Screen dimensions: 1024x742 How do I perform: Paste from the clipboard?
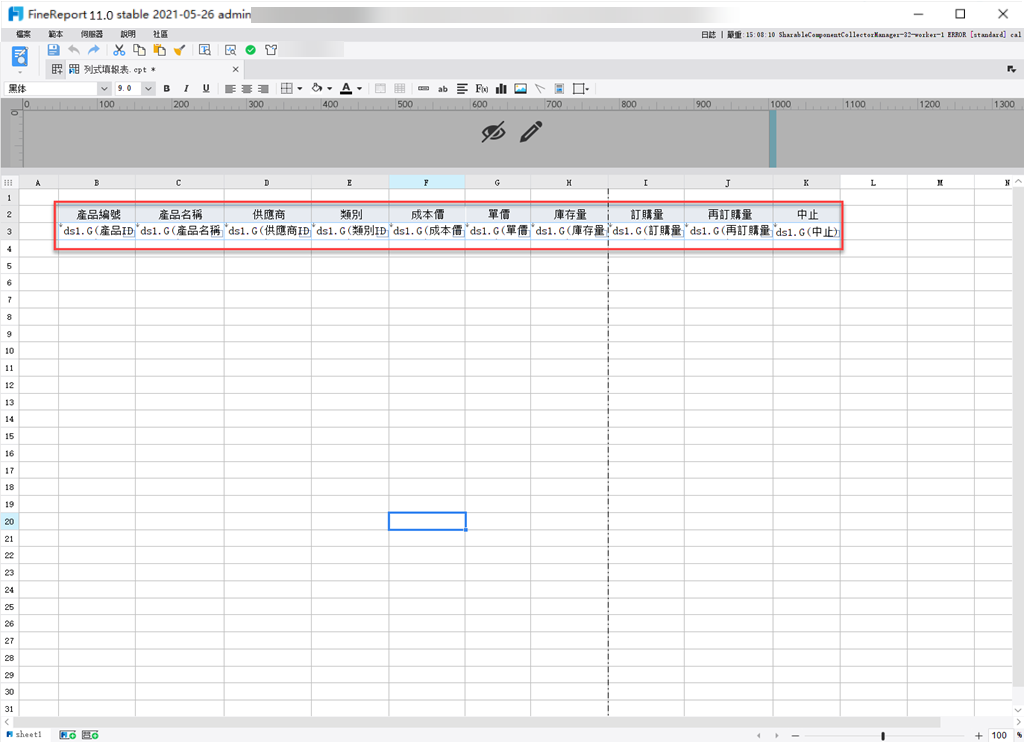point(159,50)
